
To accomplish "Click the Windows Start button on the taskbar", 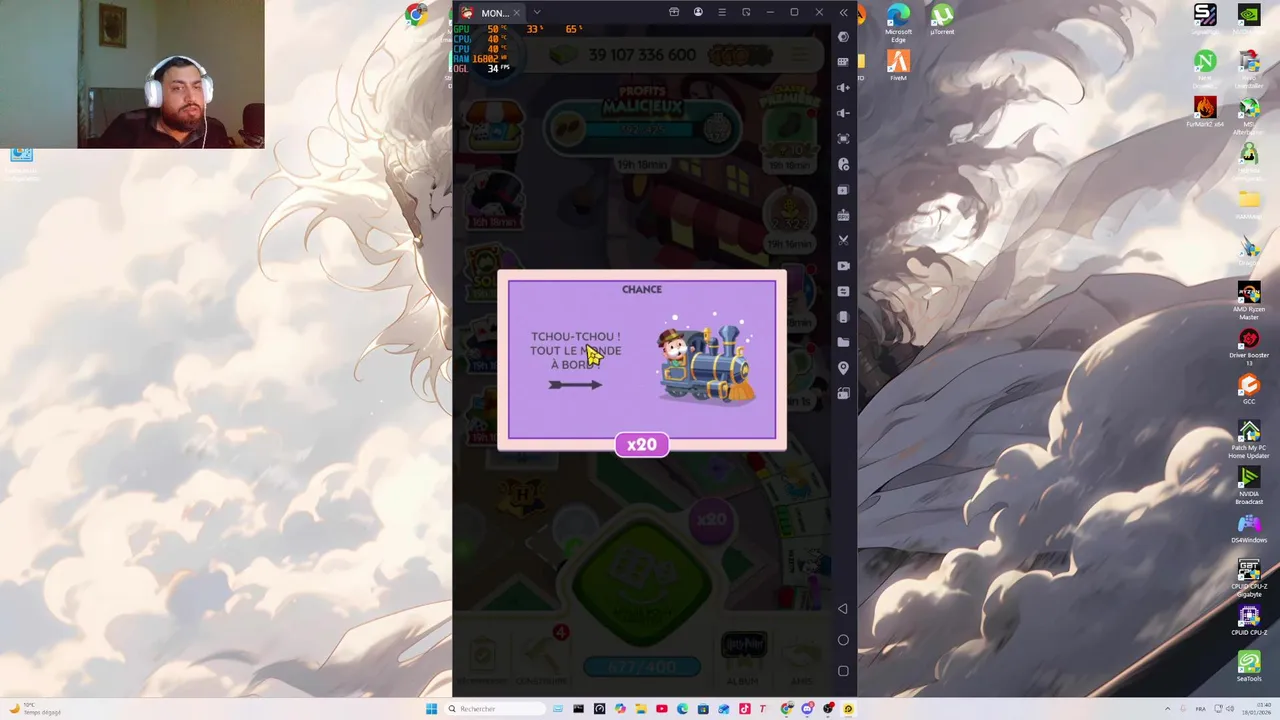I will 431,709.
